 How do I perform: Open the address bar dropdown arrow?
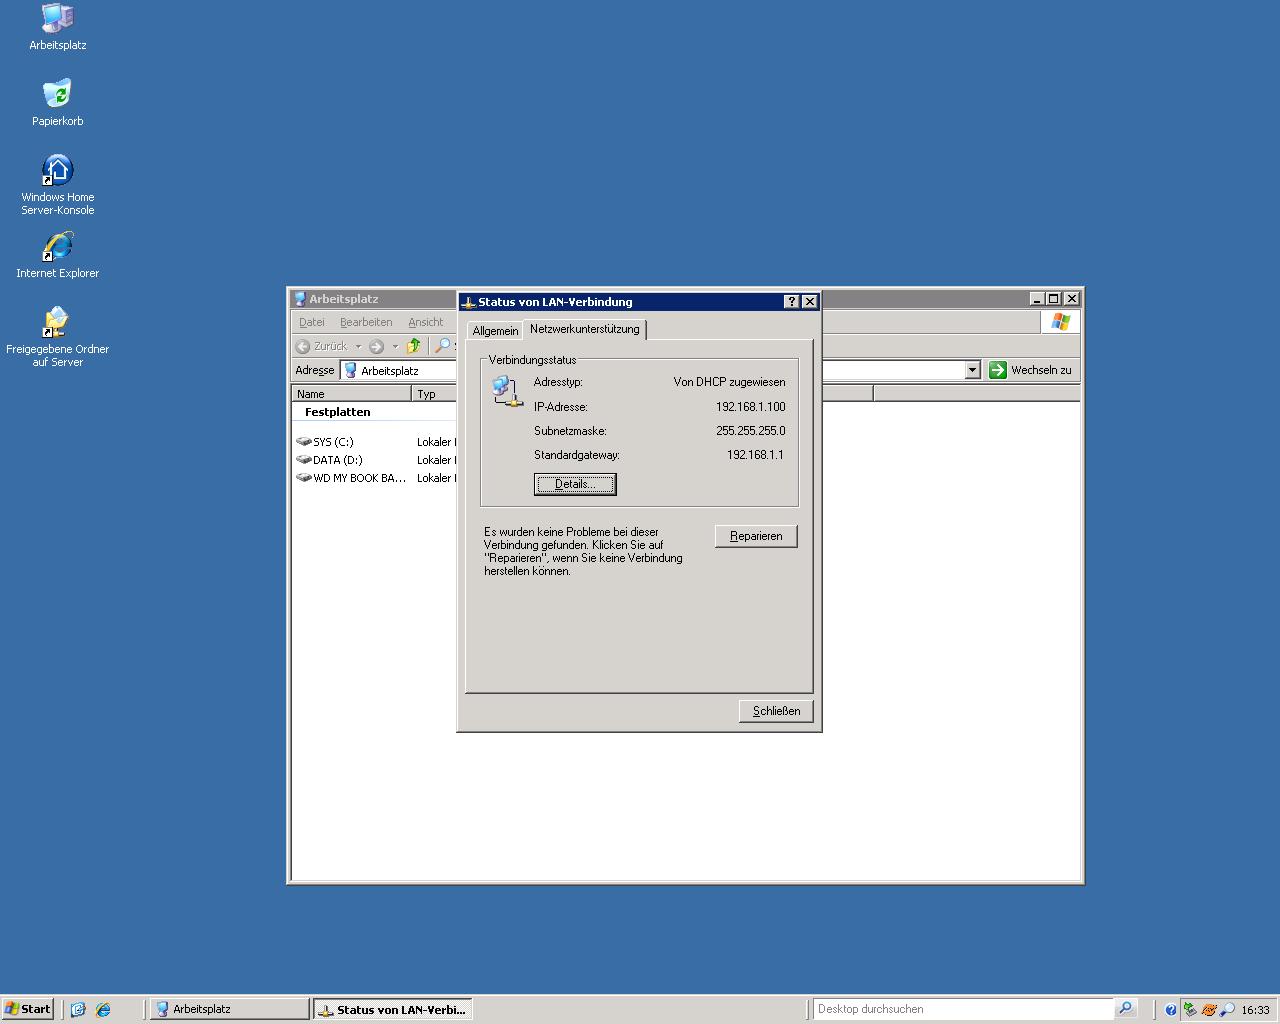point(972,370)
